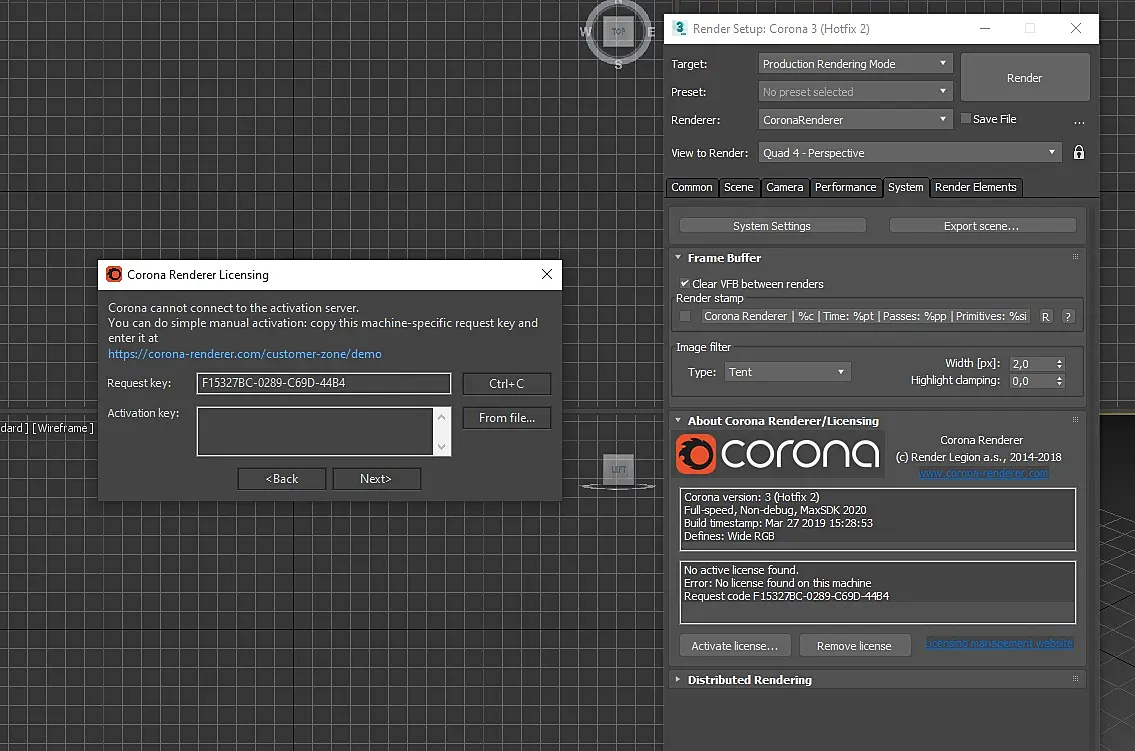The height and width of the screenshot is (751, 1135).
Task: Click the Corona logo in the About section
Action: [779, 454]
